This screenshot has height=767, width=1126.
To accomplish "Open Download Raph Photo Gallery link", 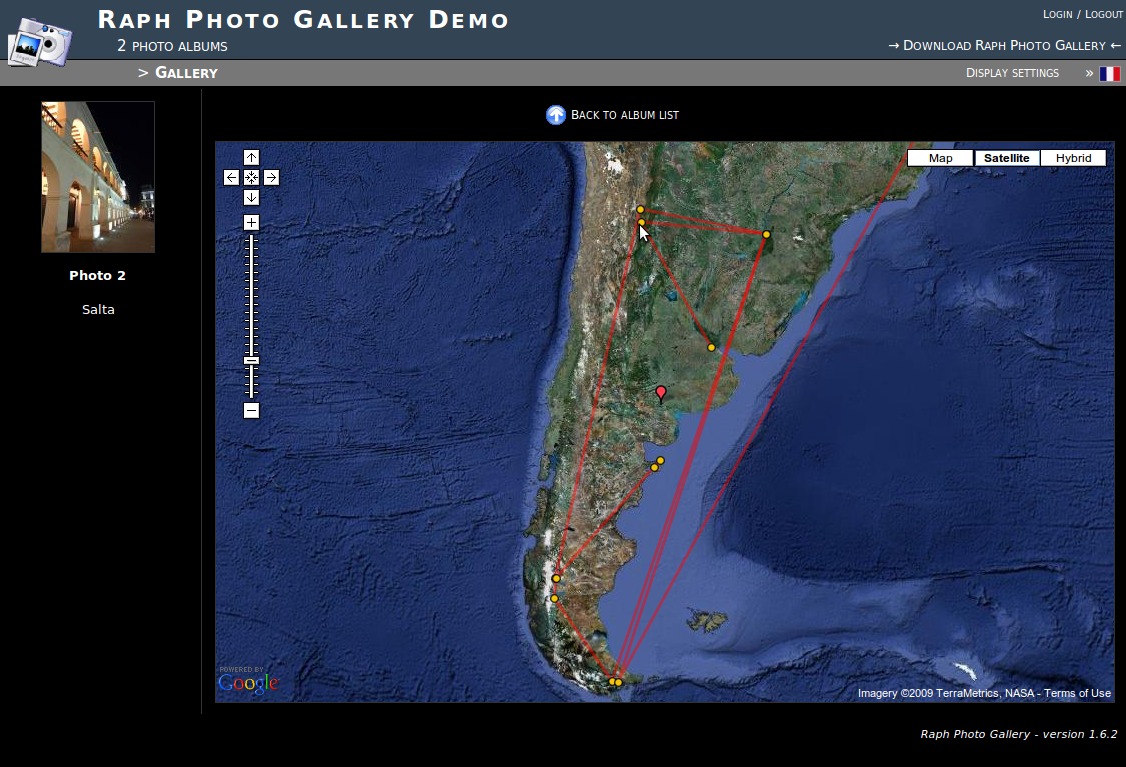I will click(1004, 45).
